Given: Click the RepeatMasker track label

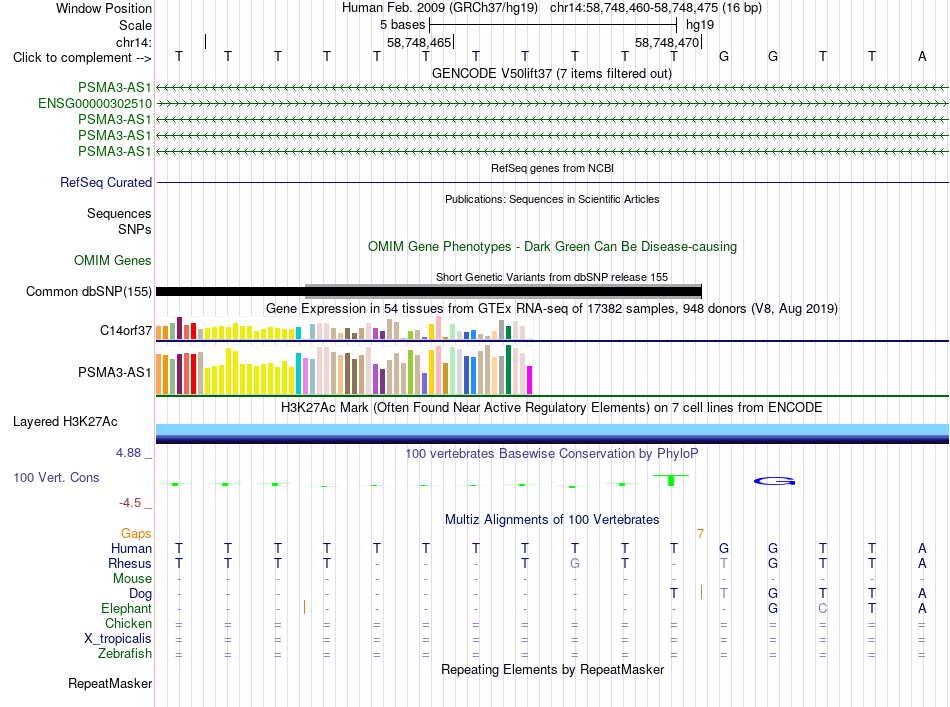Looking at the screenshot, I should (110, 683).
